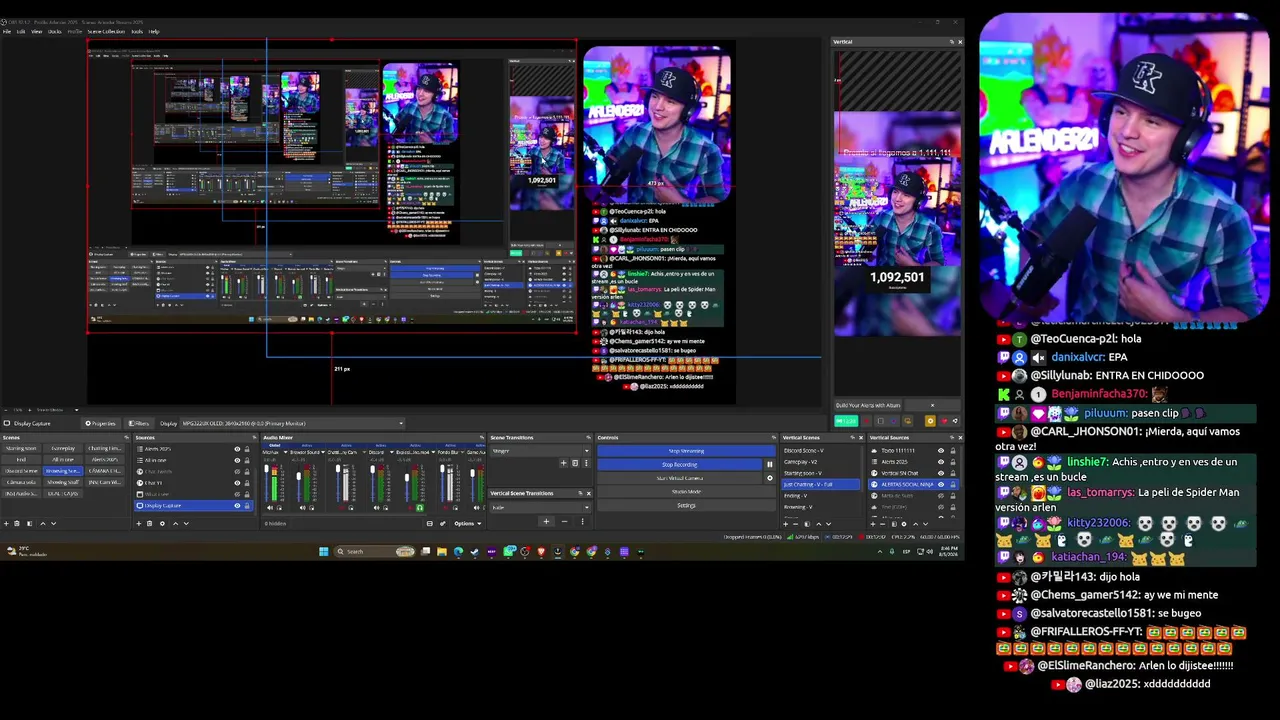Open scene filters icon in Scenes dock
The height and width of the screenshot is (720, 1280).
coord(30,523)
